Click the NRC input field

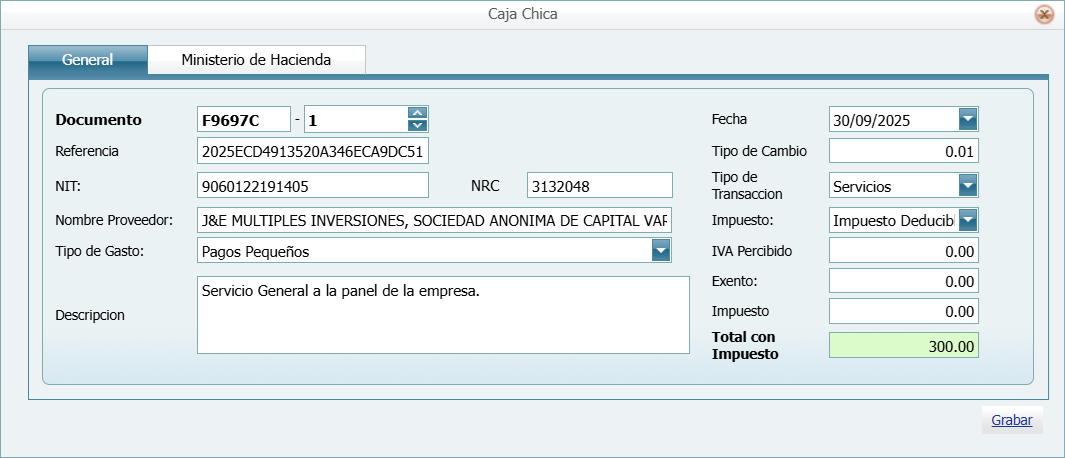click(600, 186)
